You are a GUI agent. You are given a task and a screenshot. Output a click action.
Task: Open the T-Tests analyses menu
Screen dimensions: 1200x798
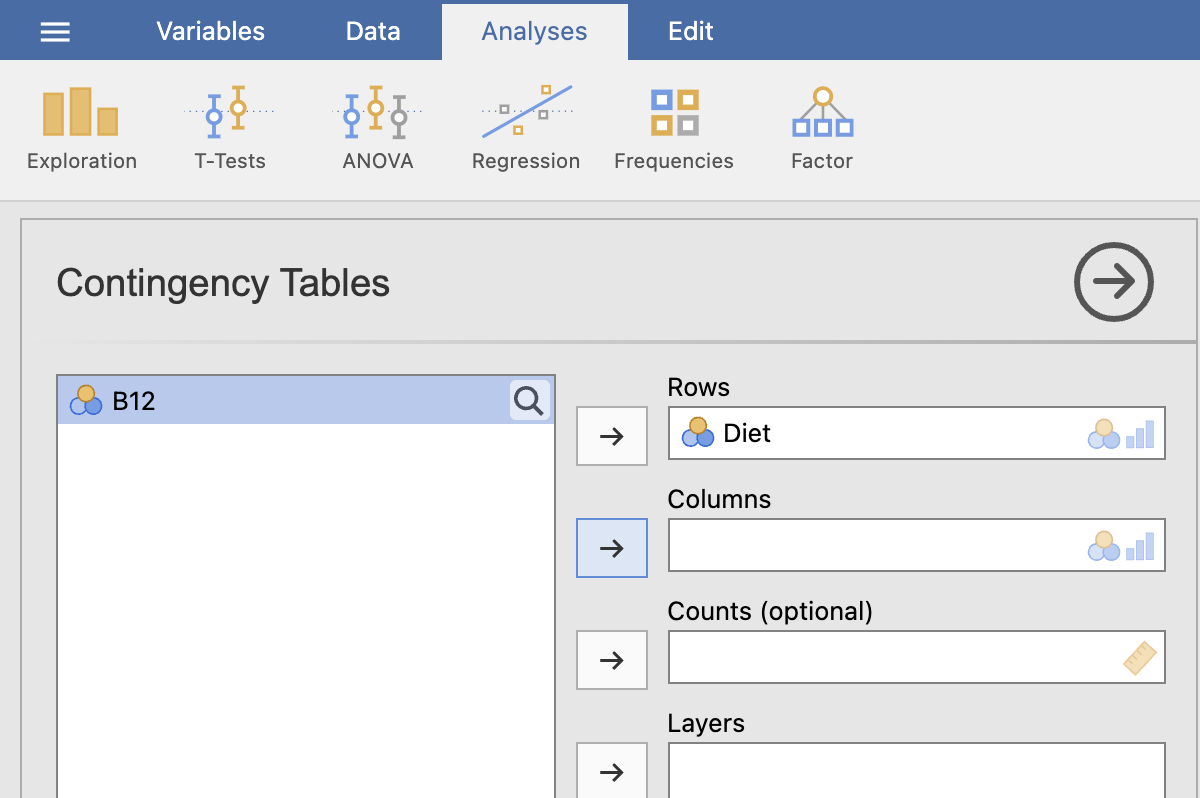point(229,128)
